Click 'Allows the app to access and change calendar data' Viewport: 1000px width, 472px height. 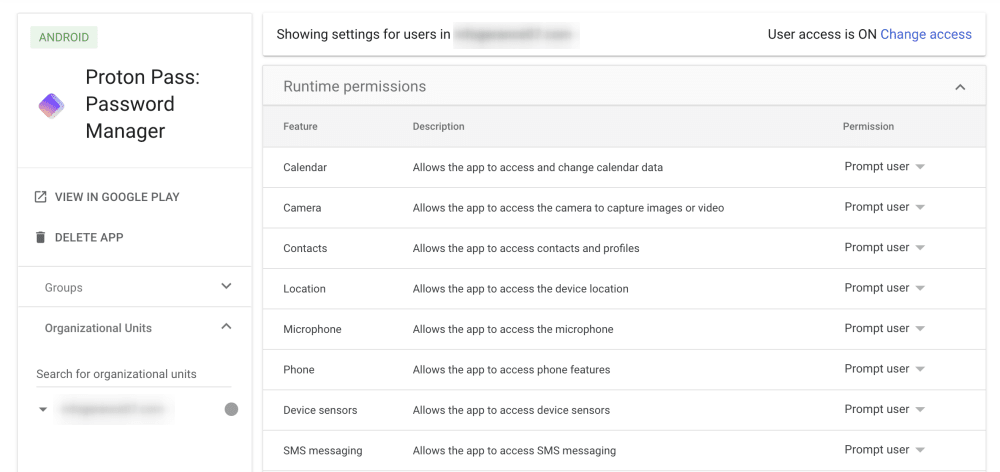[538, 167]
